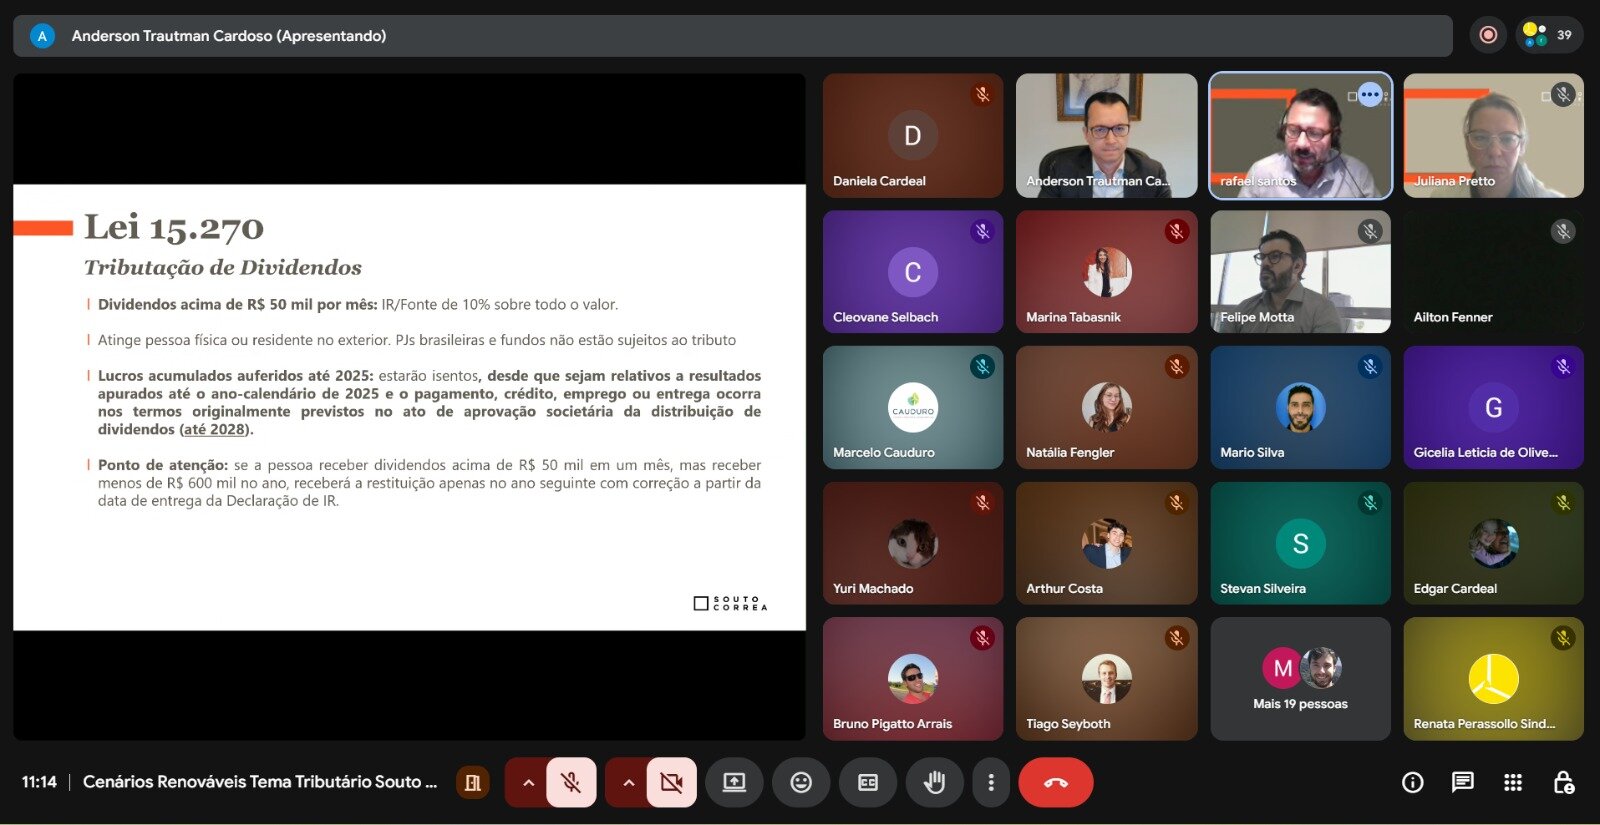Open participants list showing 39 people
This screenshot has width=1600, height=825.
(1548, 35)
